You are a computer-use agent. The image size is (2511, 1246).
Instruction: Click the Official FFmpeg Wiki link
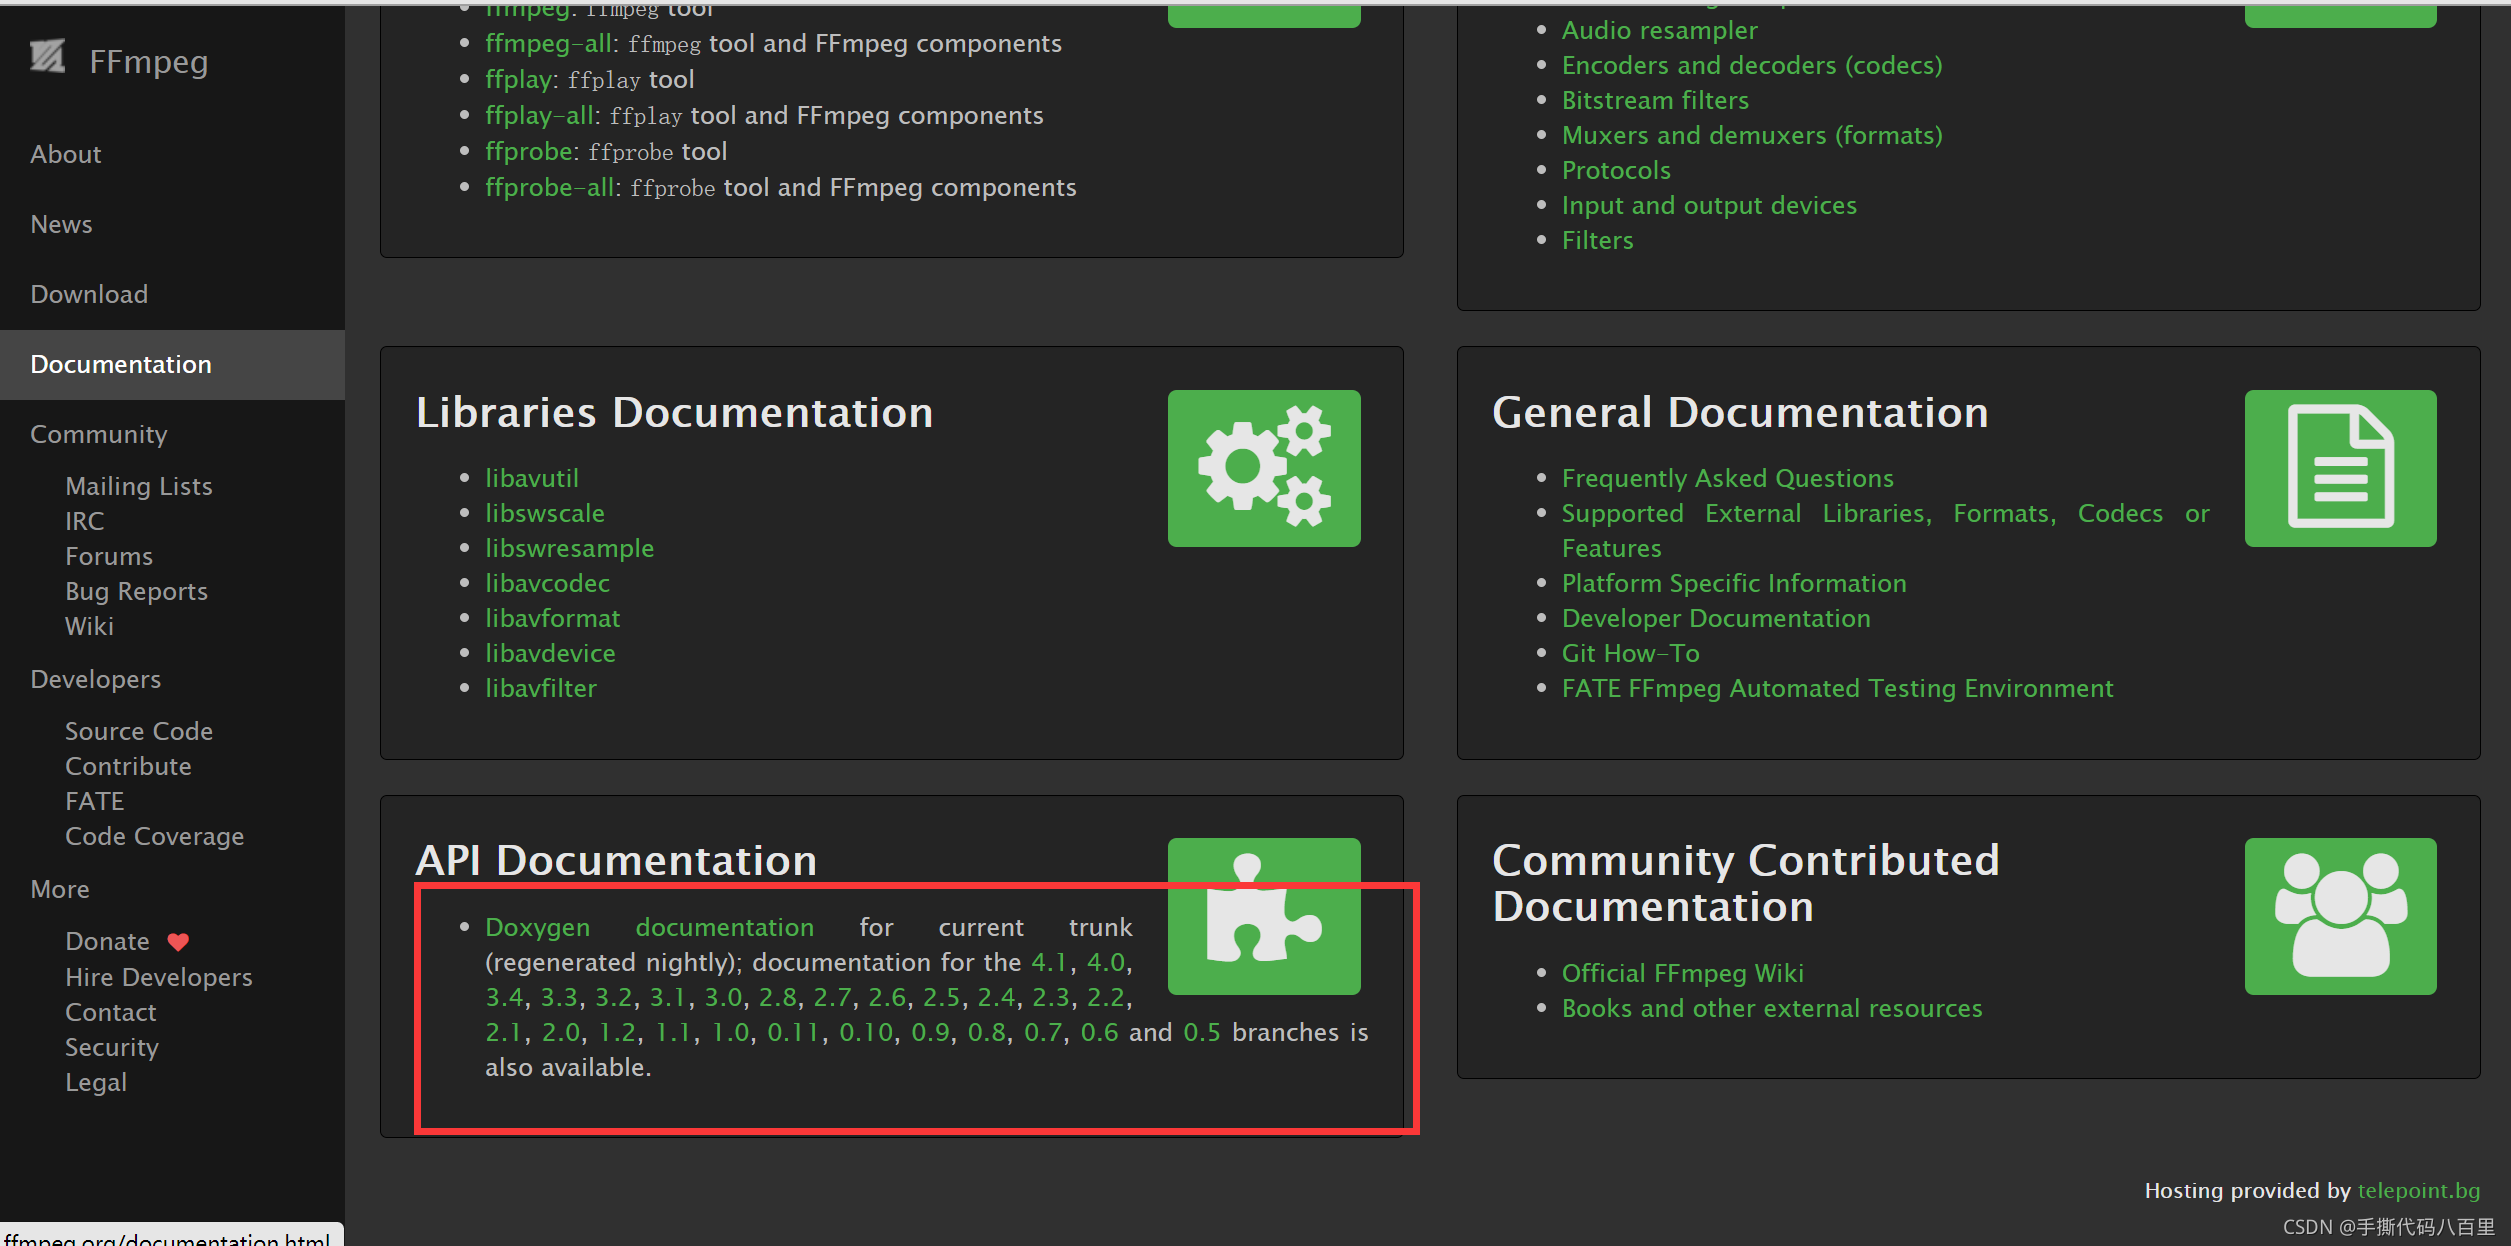click(1683, 972)
